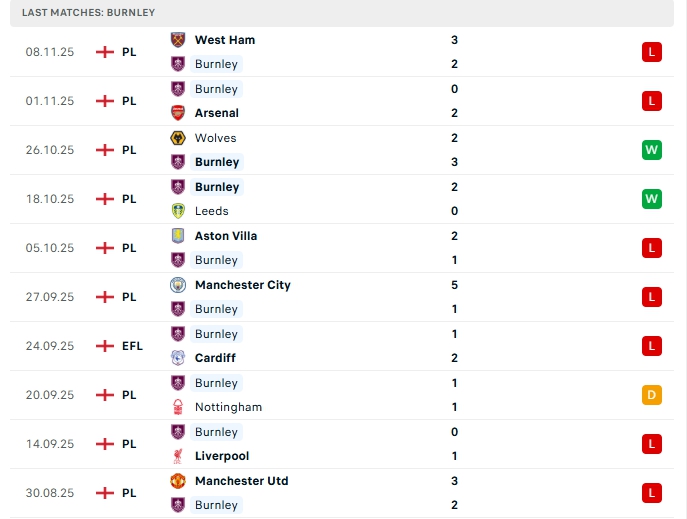The height and width of the screenshot is (519, 687).
Task: Click the Liverpool club crest
Action: (178, 456)
